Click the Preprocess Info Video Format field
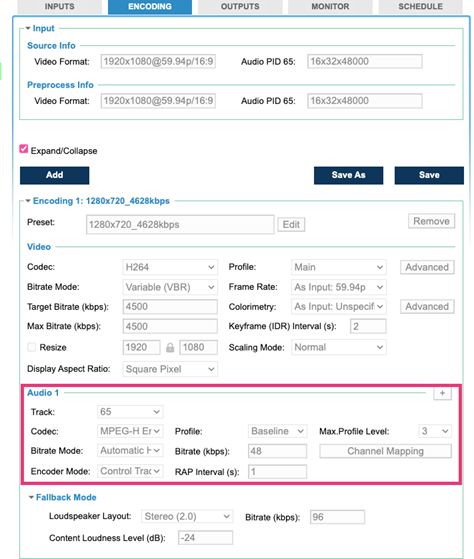The height and width of the screenshot is (559, 474). pyautogui.click(x=158, y=101)
